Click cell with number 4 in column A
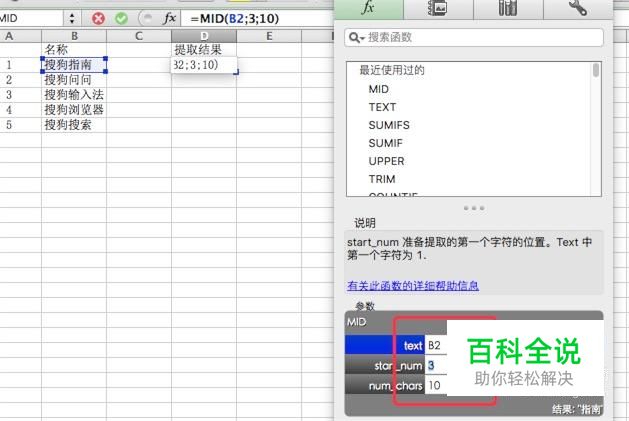629x421 pixels. tap(20, 110)
